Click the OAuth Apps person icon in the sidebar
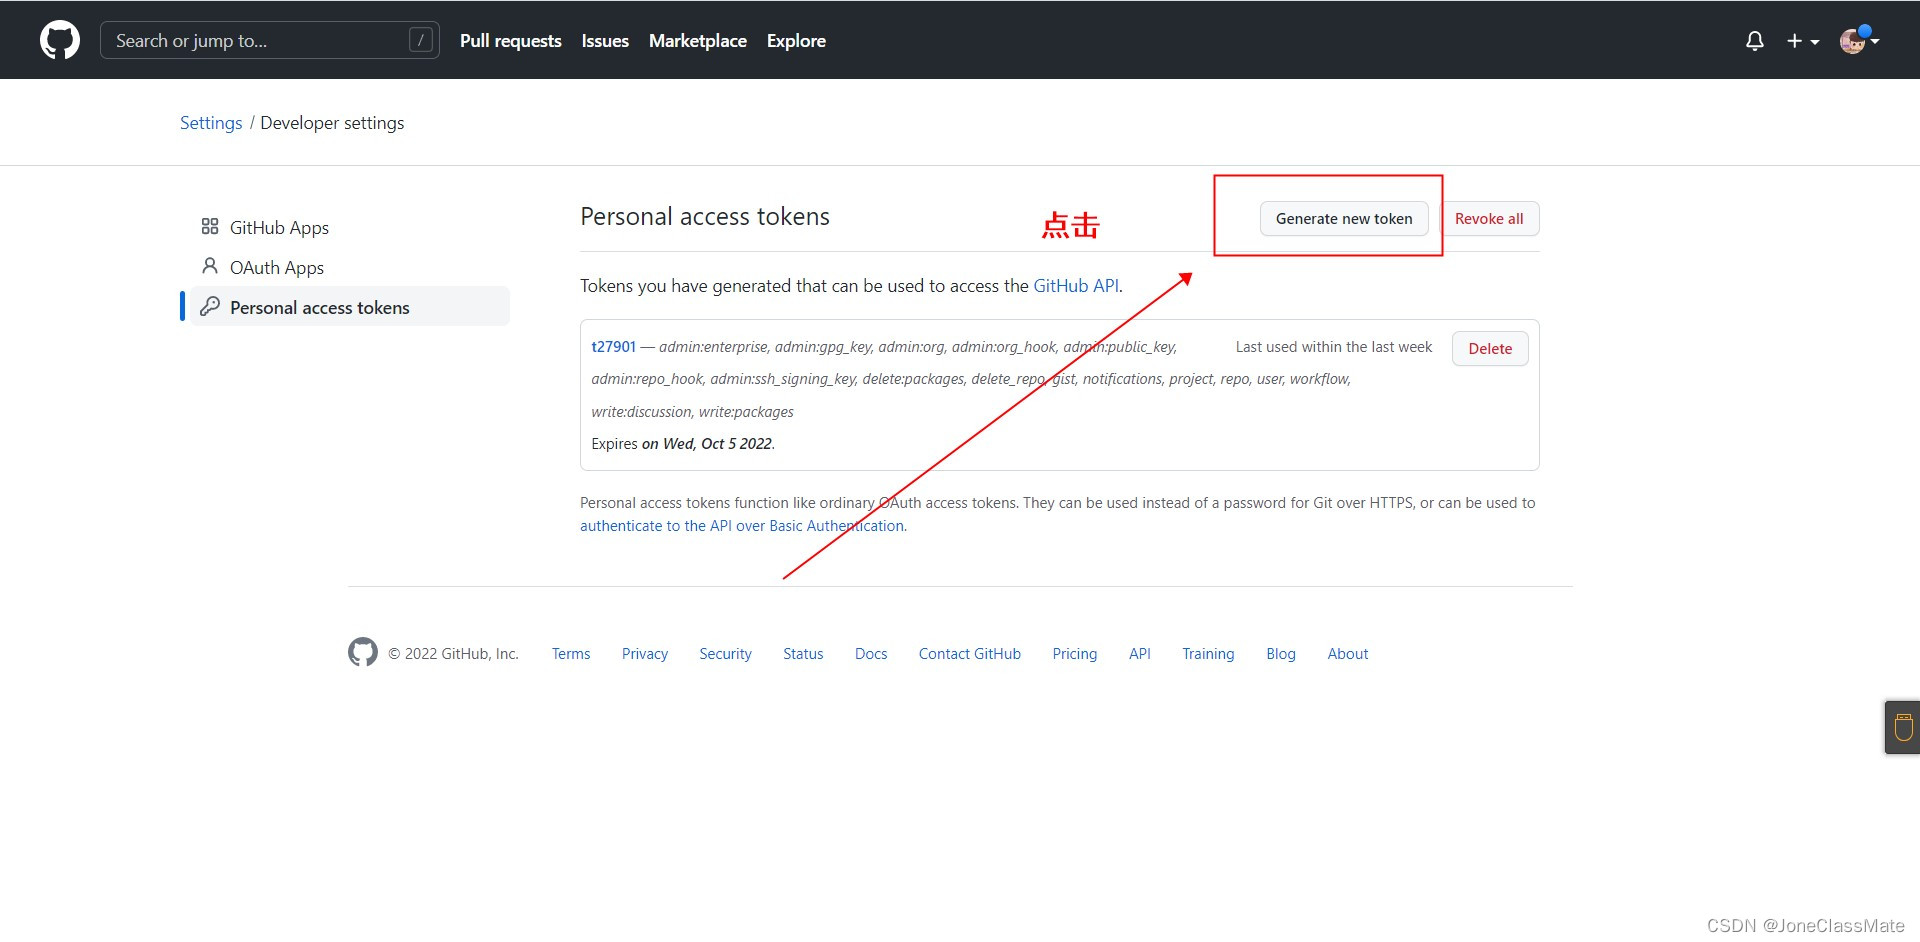 (210, 266)
